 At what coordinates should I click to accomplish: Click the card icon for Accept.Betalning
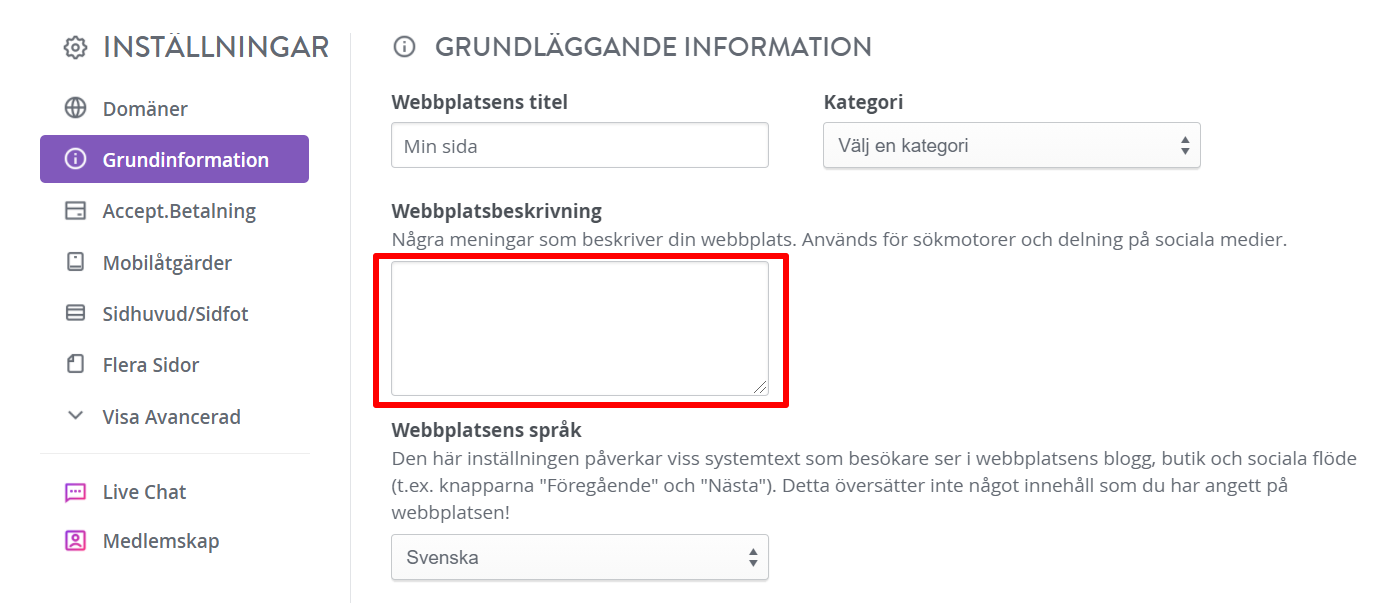pos(75,211)
